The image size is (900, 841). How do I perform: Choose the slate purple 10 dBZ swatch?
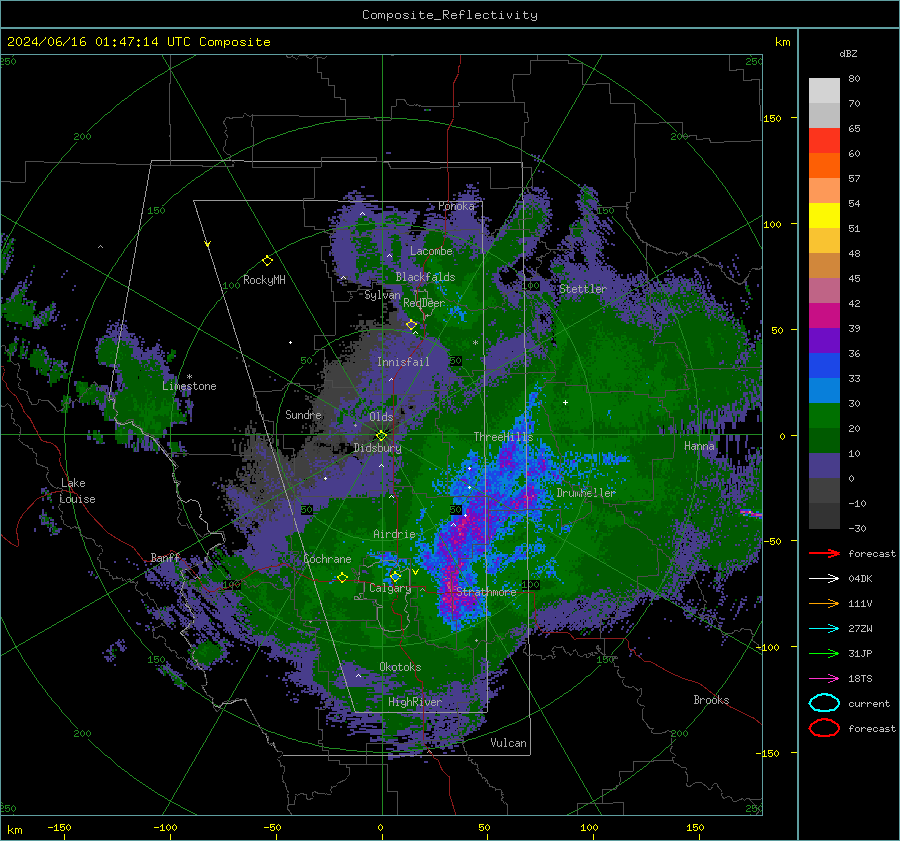point(824,465)
